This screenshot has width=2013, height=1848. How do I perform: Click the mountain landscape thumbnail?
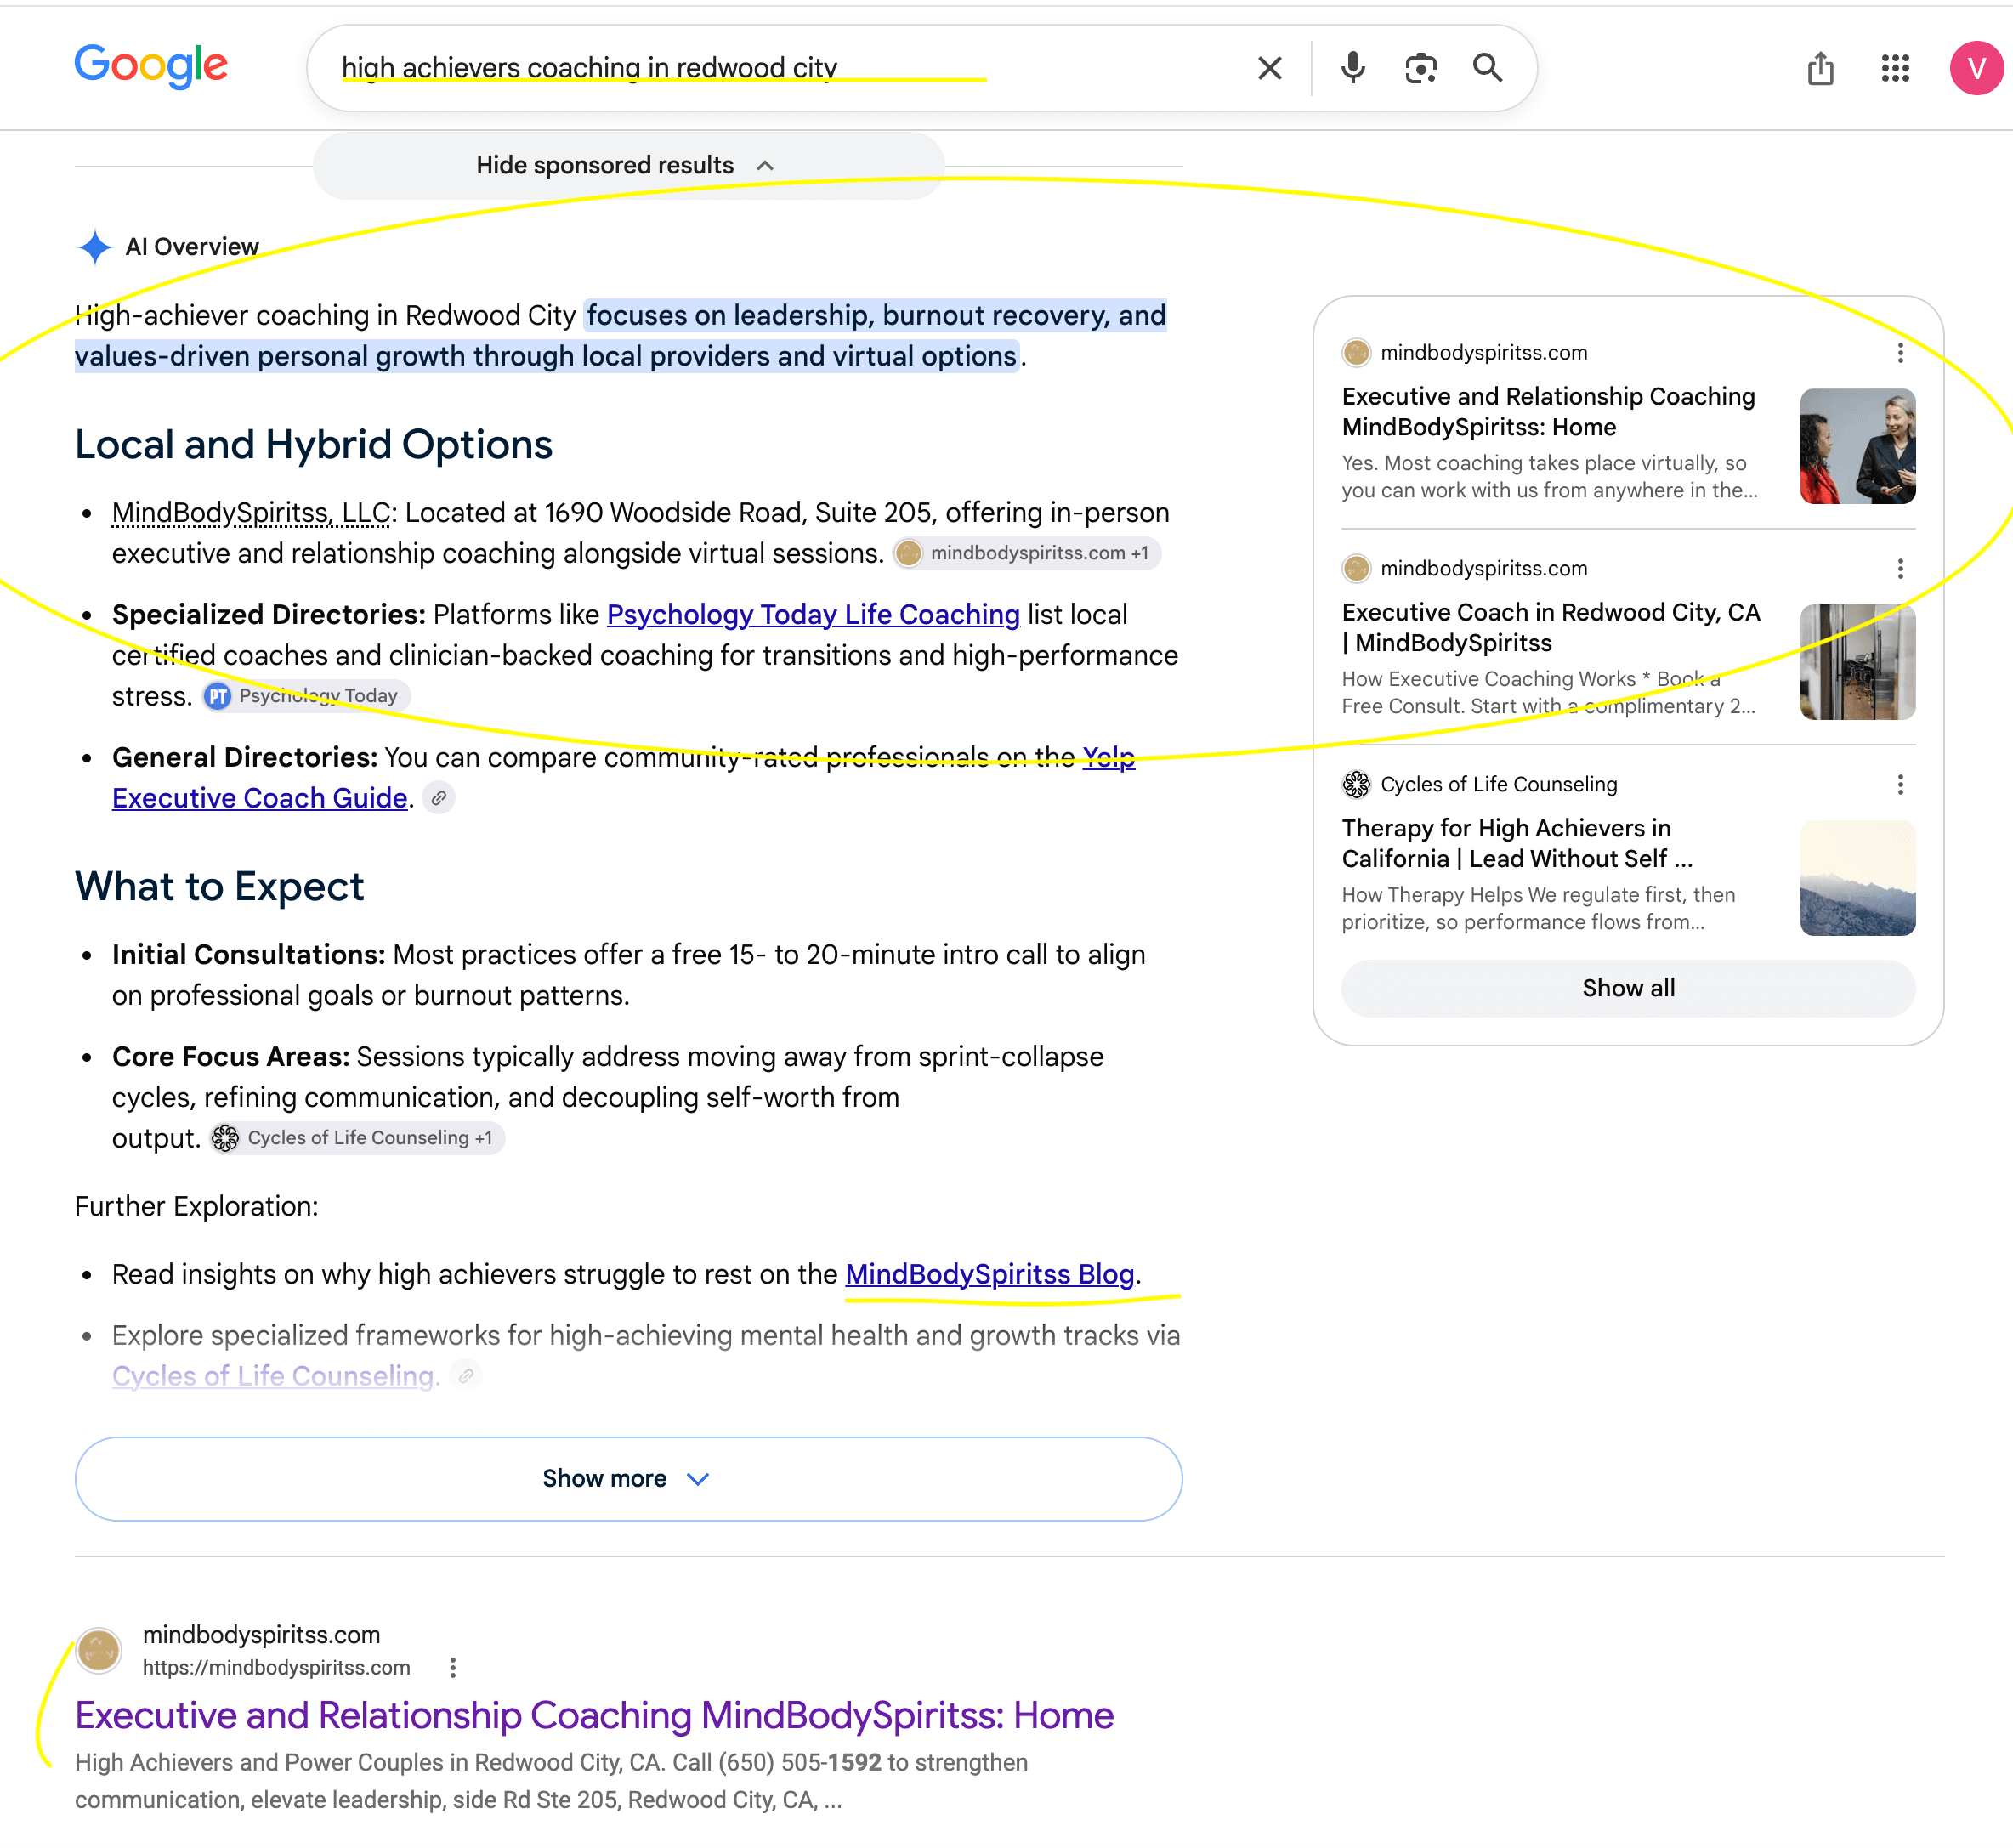point(1857,878)
